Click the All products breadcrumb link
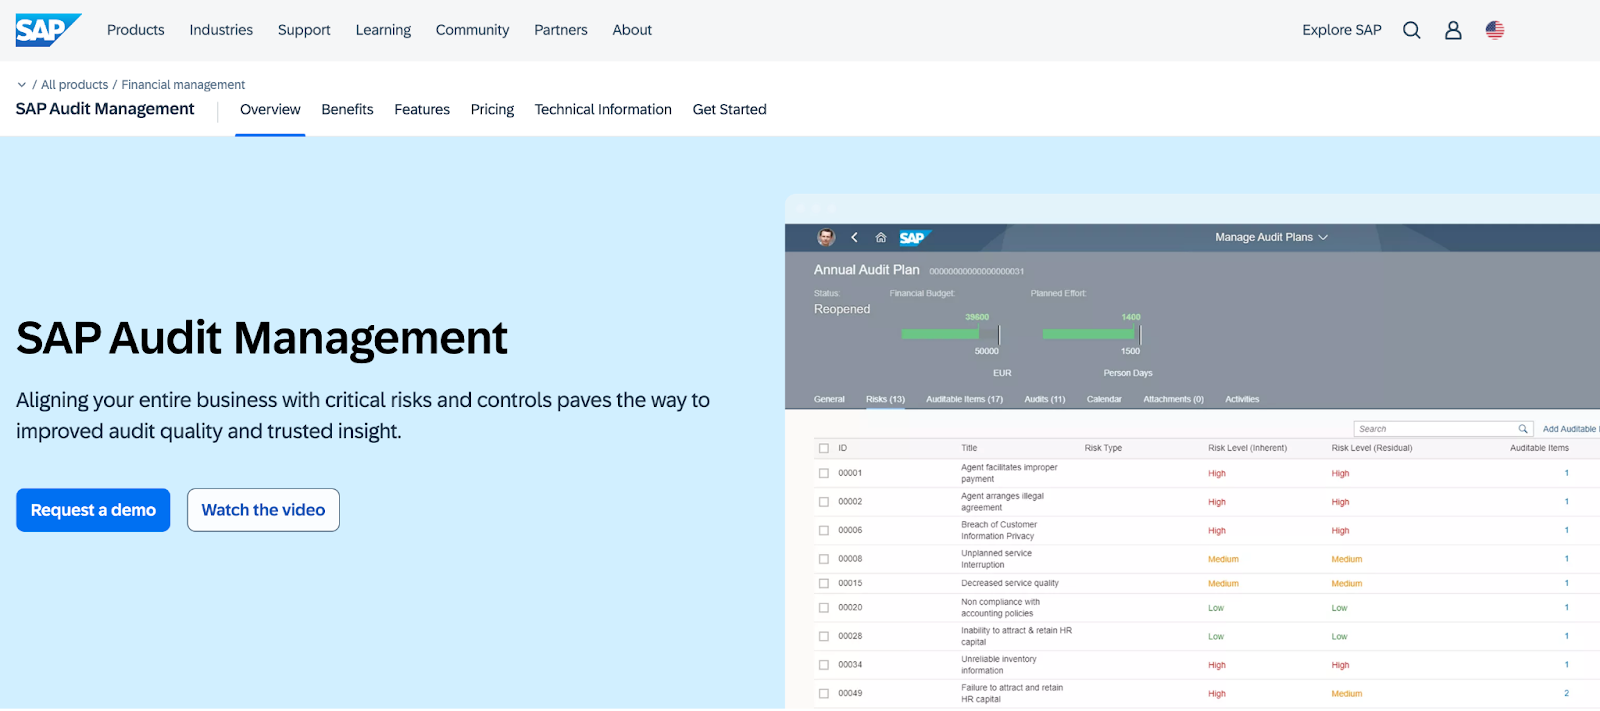Image resolution: width=1600 pixels, height=711 pixels. point(74,85)
